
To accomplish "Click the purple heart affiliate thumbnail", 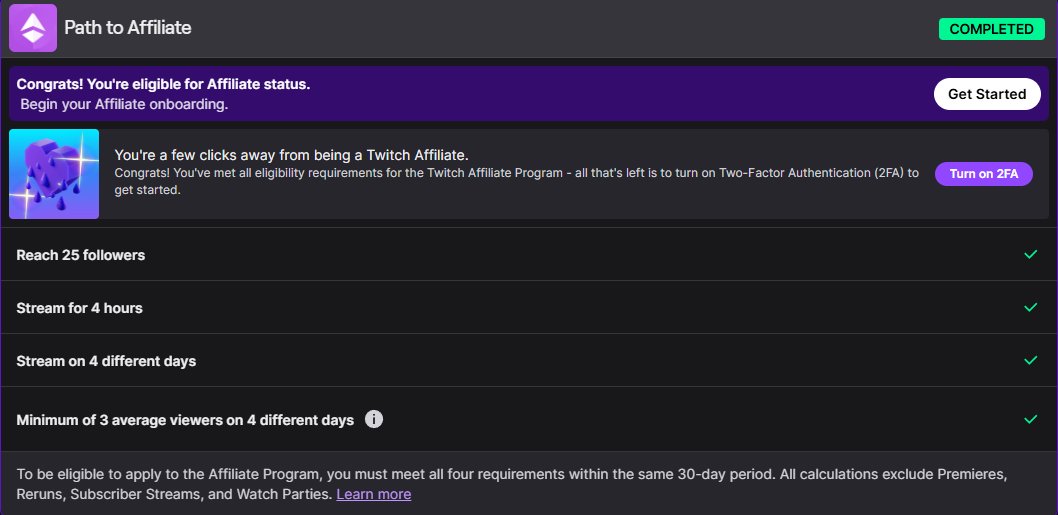I will click(x=54, y=174).
